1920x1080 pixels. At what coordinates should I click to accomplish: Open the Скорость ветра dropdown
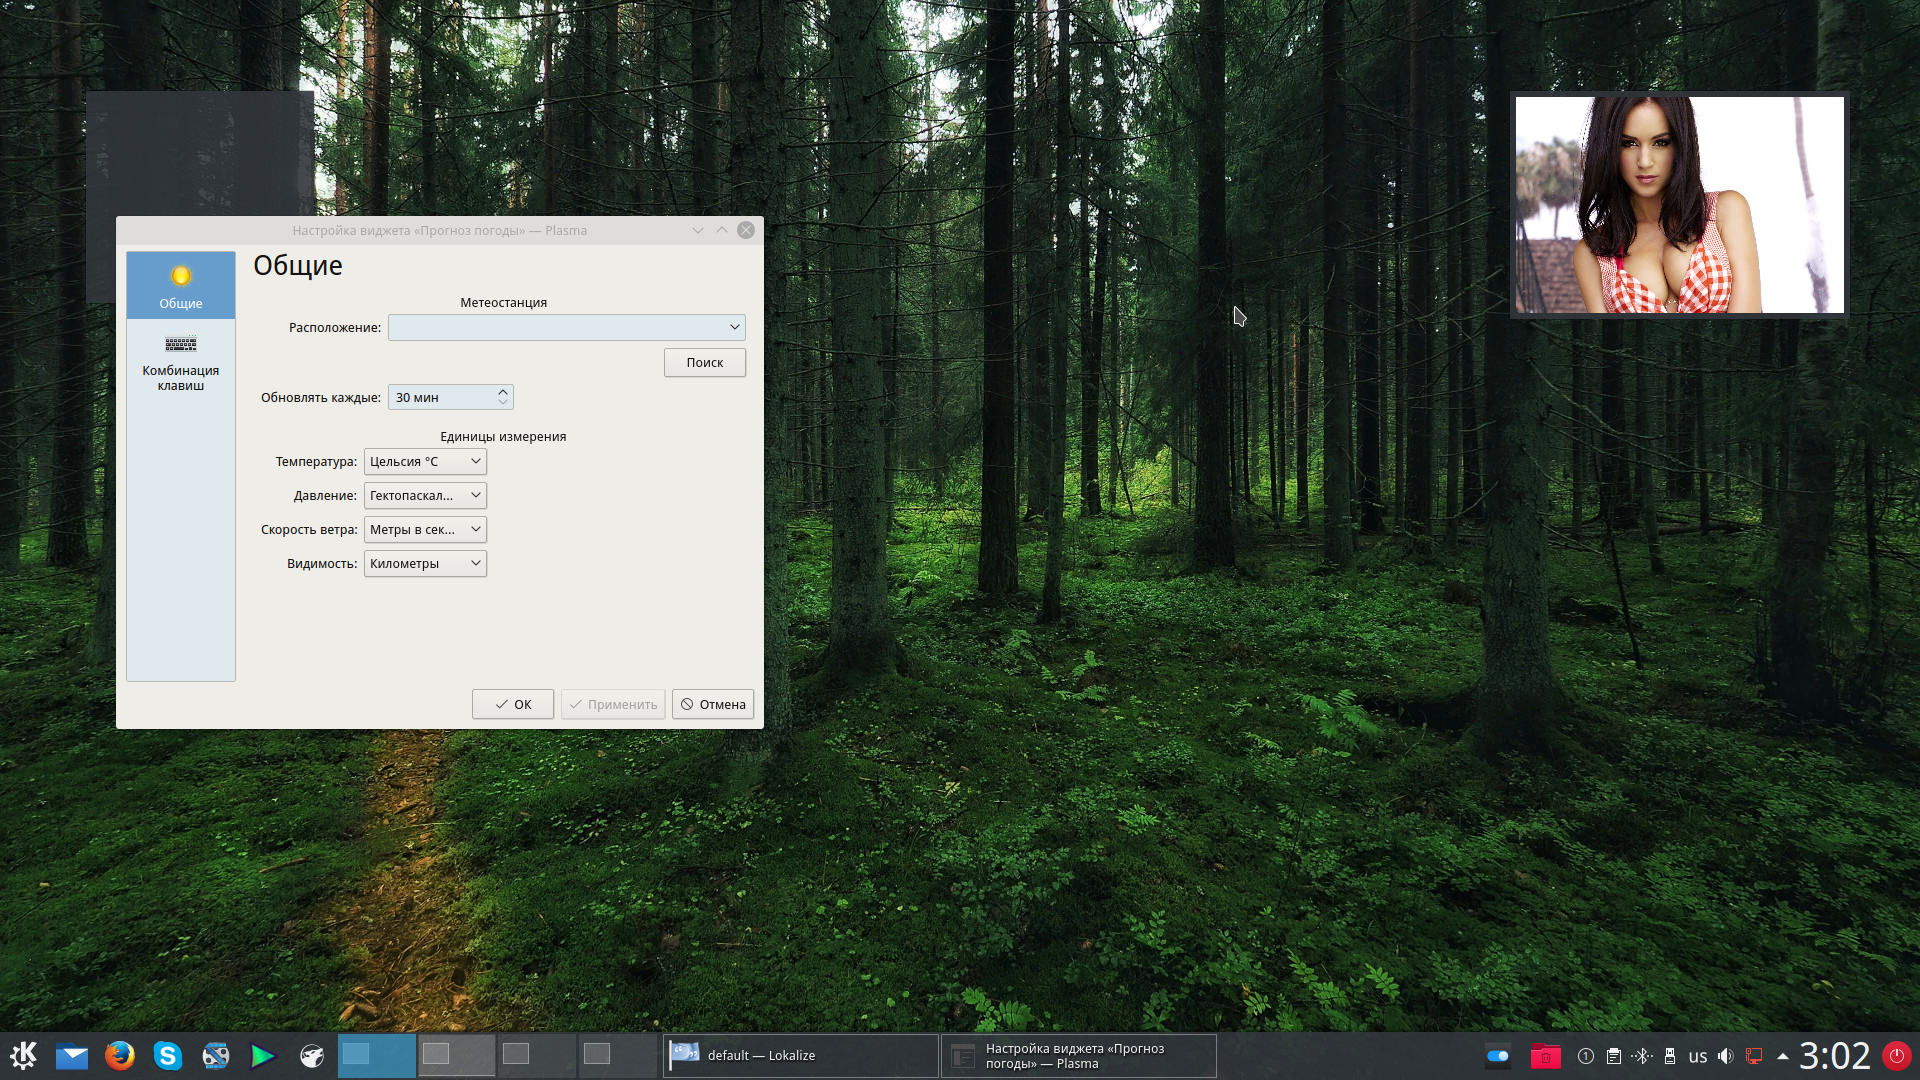tap(425, 529)
